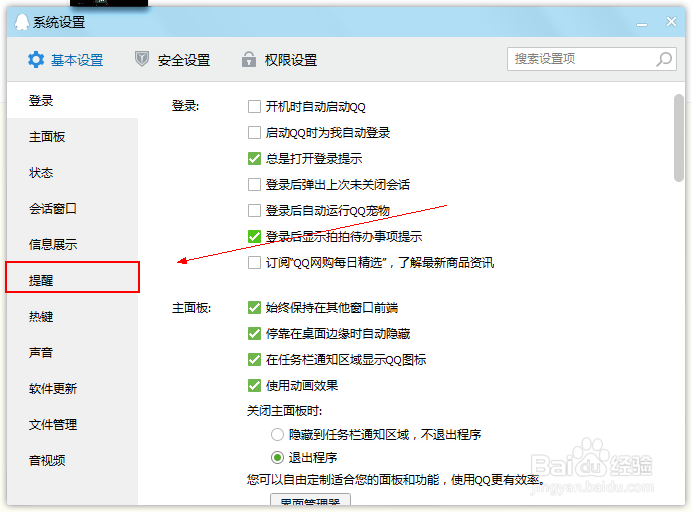
Task: Check 登录后弹出上次未关闭会话
Action: point(254,184)
